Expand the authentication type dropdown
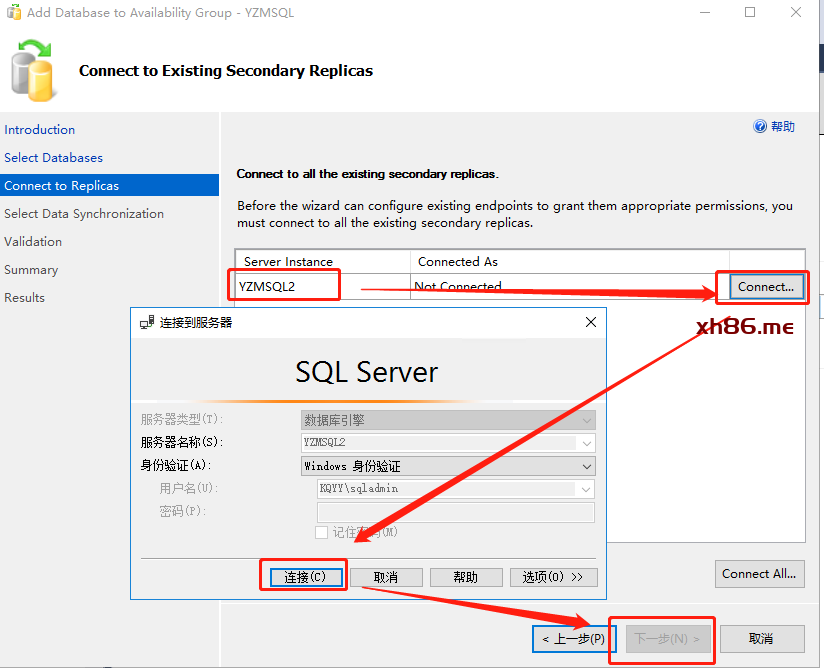824x668 pixels. pos(586,466)
